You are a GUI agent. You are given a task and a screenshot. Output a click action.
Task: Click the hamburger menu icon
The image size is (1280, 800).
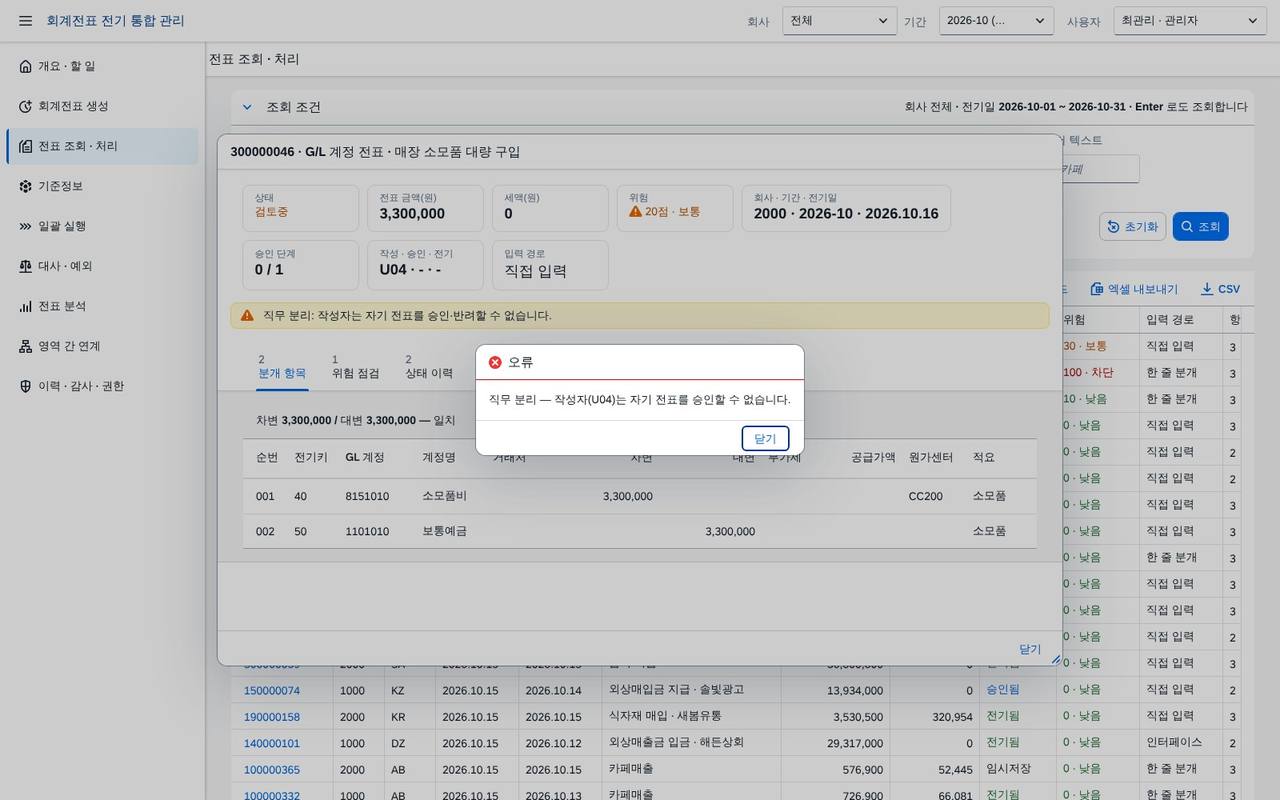(25, 21)
